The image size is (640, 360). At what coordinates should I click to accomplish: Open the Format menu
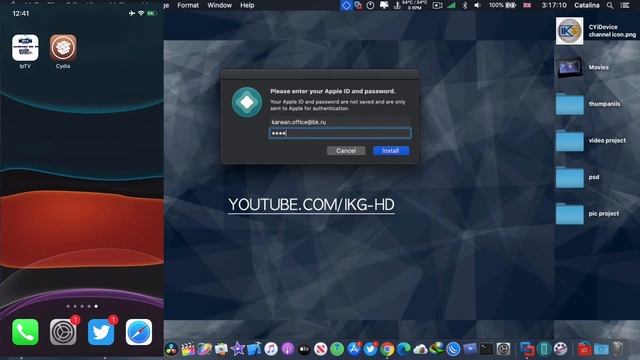pos(188,5)
